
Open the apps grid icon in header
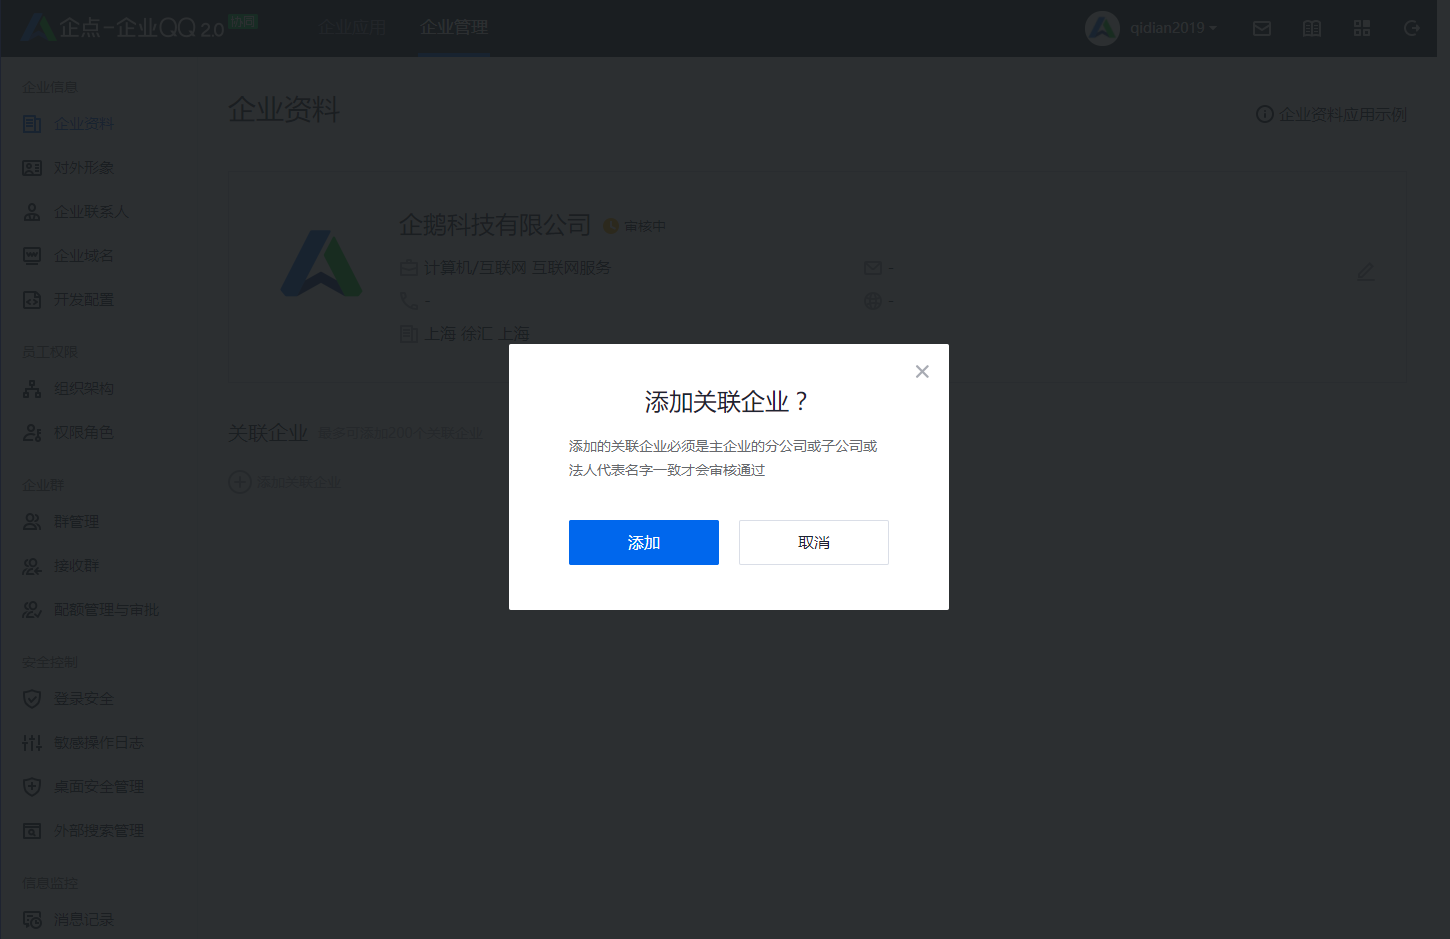[x=1362, y=28]
